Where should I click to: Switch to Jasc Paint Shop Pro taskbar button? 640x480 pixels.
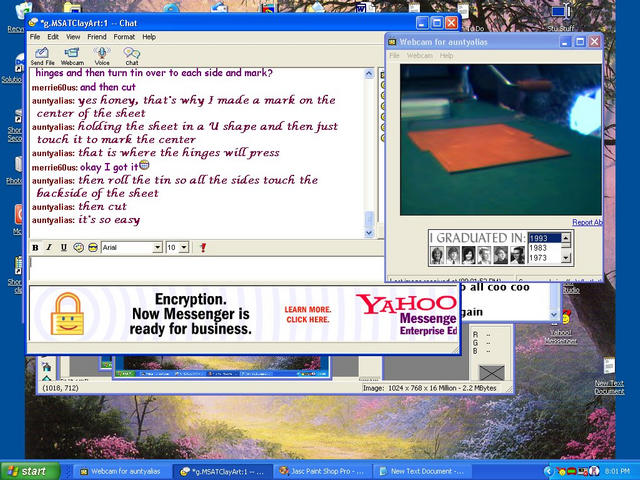[322, 471]
